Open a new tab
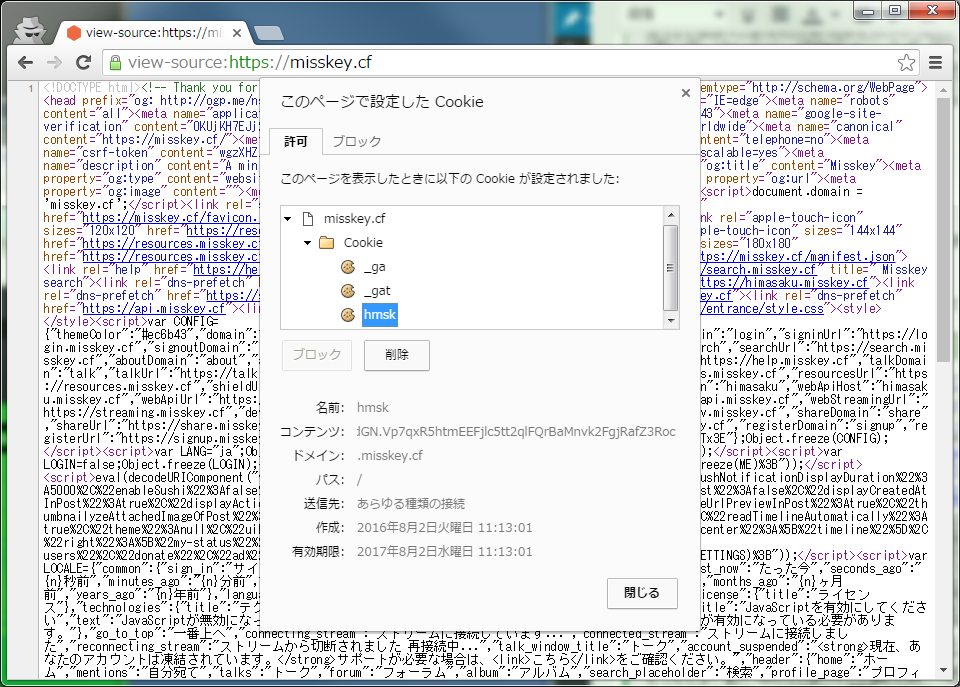This screenshot has width=960, height=687. tap(267, 33)
